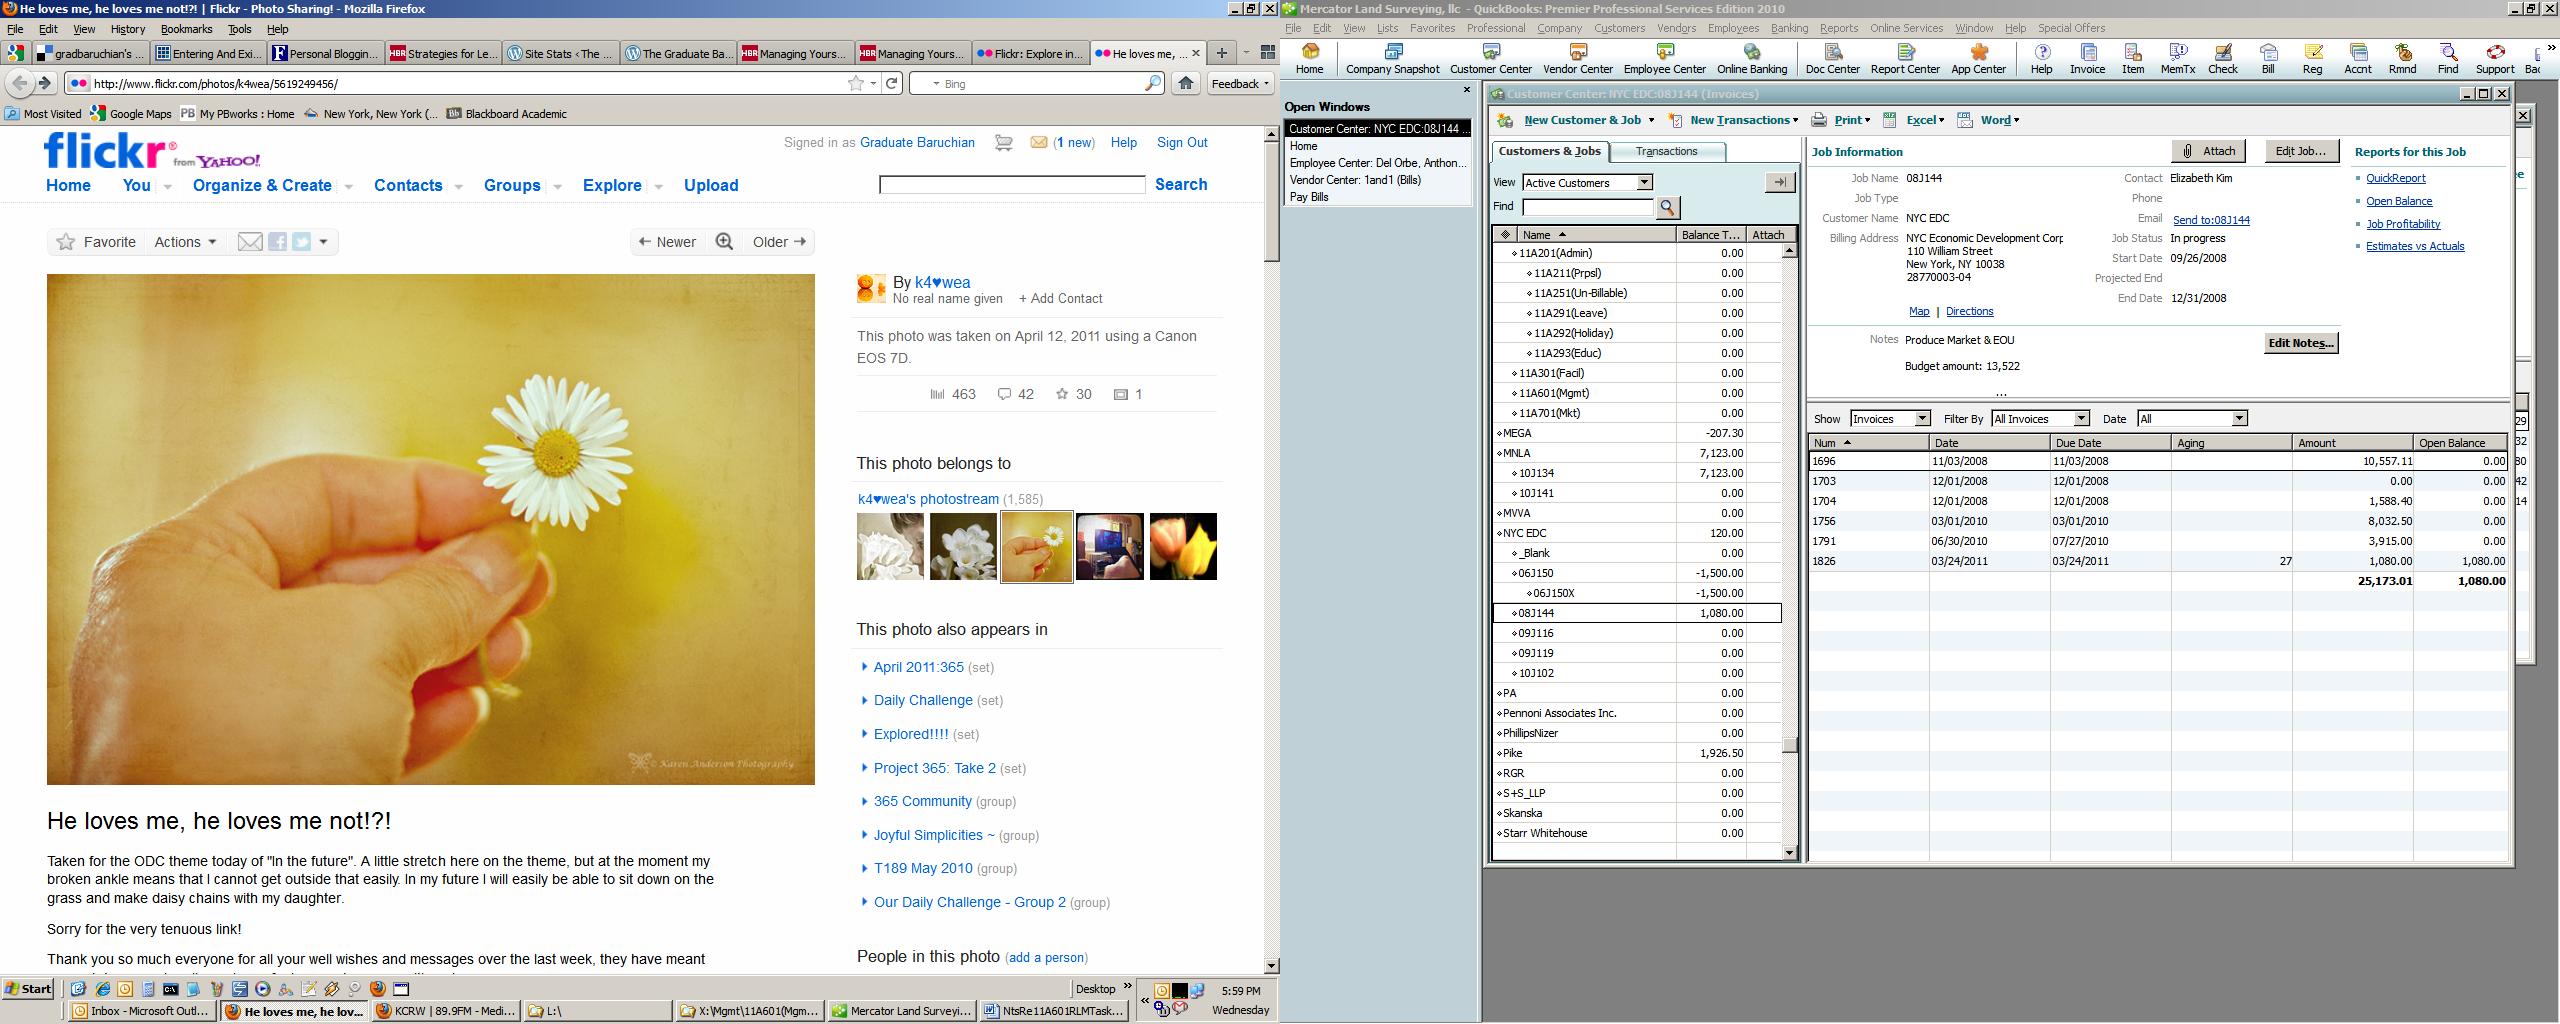
Task: Open the Active Customers view dropdown
Action: (x=1644, y=183)
